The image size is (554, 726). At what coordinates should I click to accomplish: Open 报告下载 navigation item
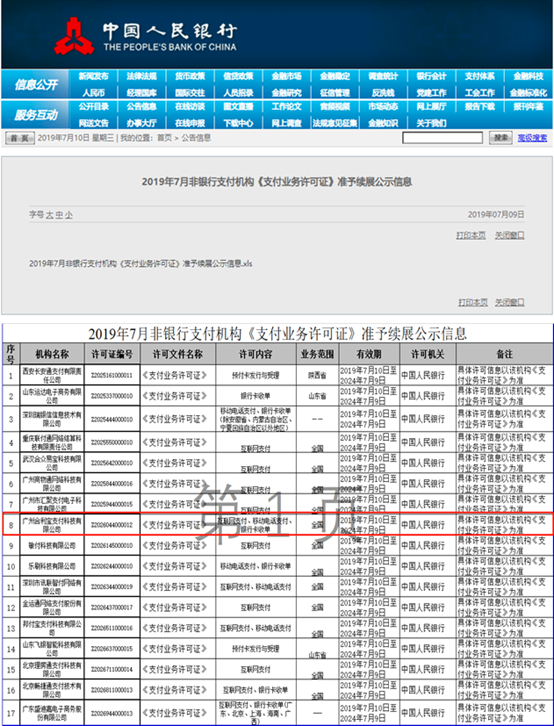479,106
